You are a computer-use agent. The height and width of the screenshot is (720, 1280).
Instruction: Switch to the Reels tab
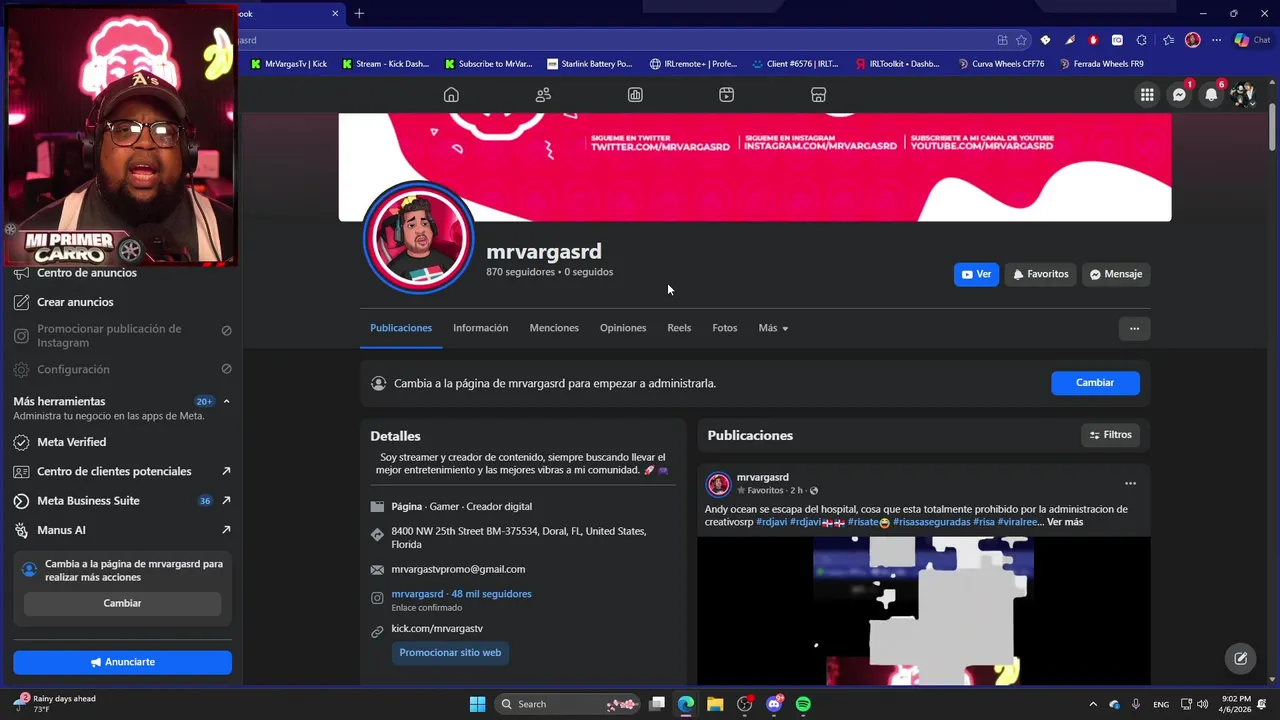point(679,328)
